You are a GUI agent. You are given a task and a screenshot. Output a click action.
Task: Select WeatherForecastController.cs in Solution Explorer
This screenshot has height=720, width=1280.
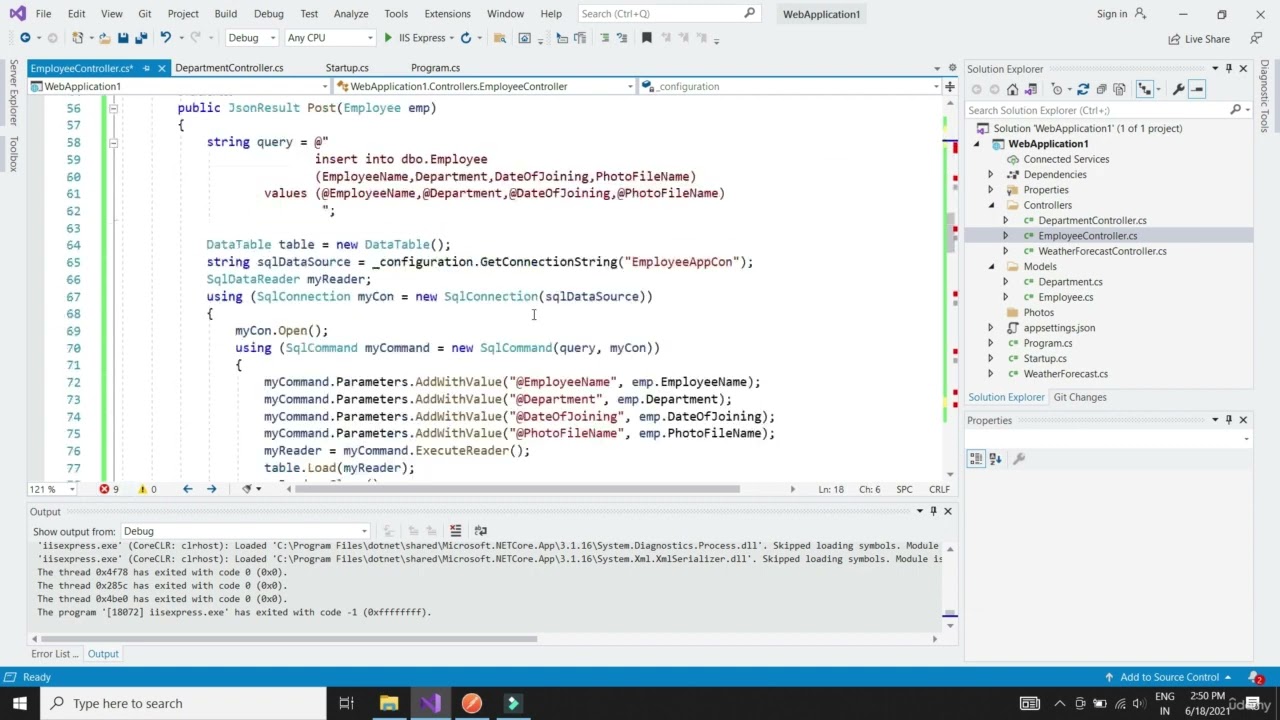point(1102,251)
